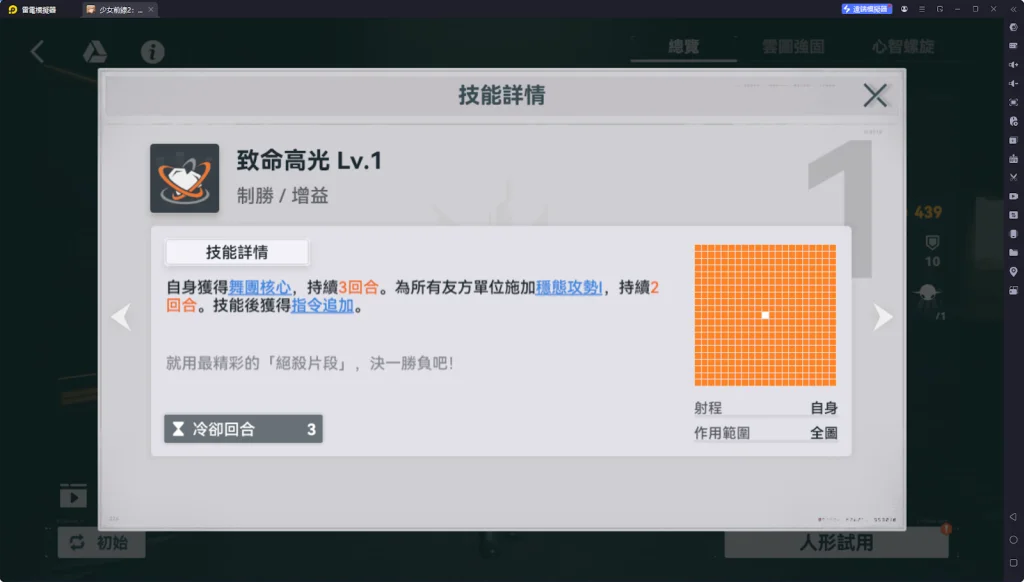The image size is (1024, 582).
Task: Collapse the emulator sidebar with double chevron
Action: [x=1014, y=9]
